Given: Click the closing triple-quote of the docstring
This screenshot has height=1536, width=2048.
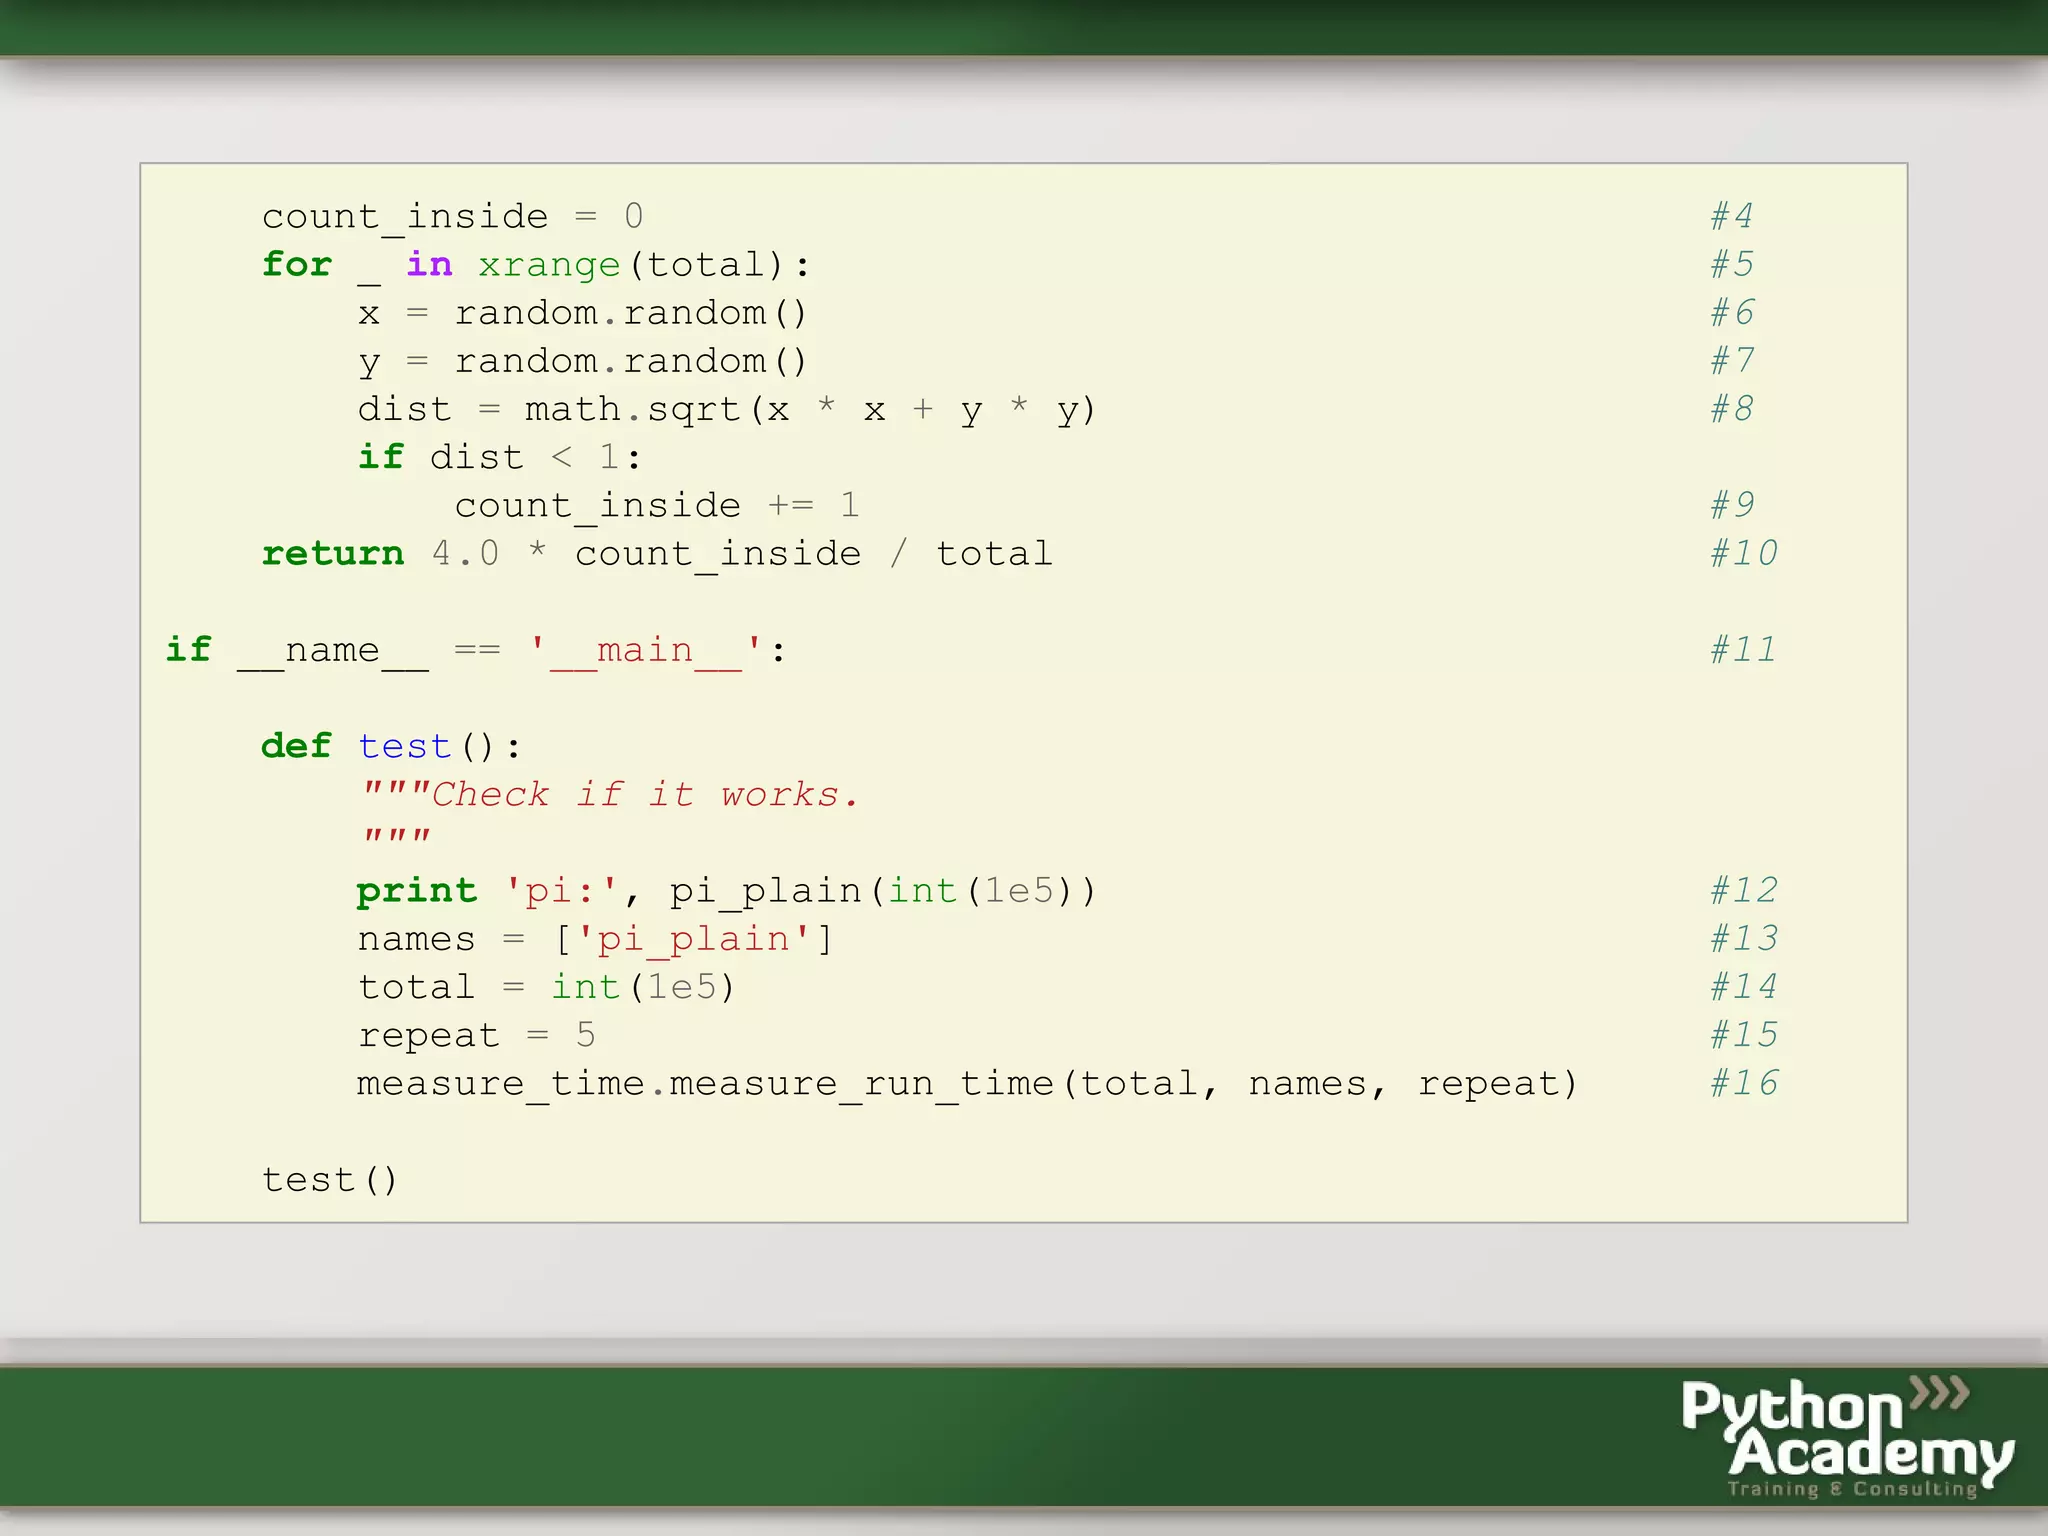Looking at the screenshot, I should pos(396,835).
